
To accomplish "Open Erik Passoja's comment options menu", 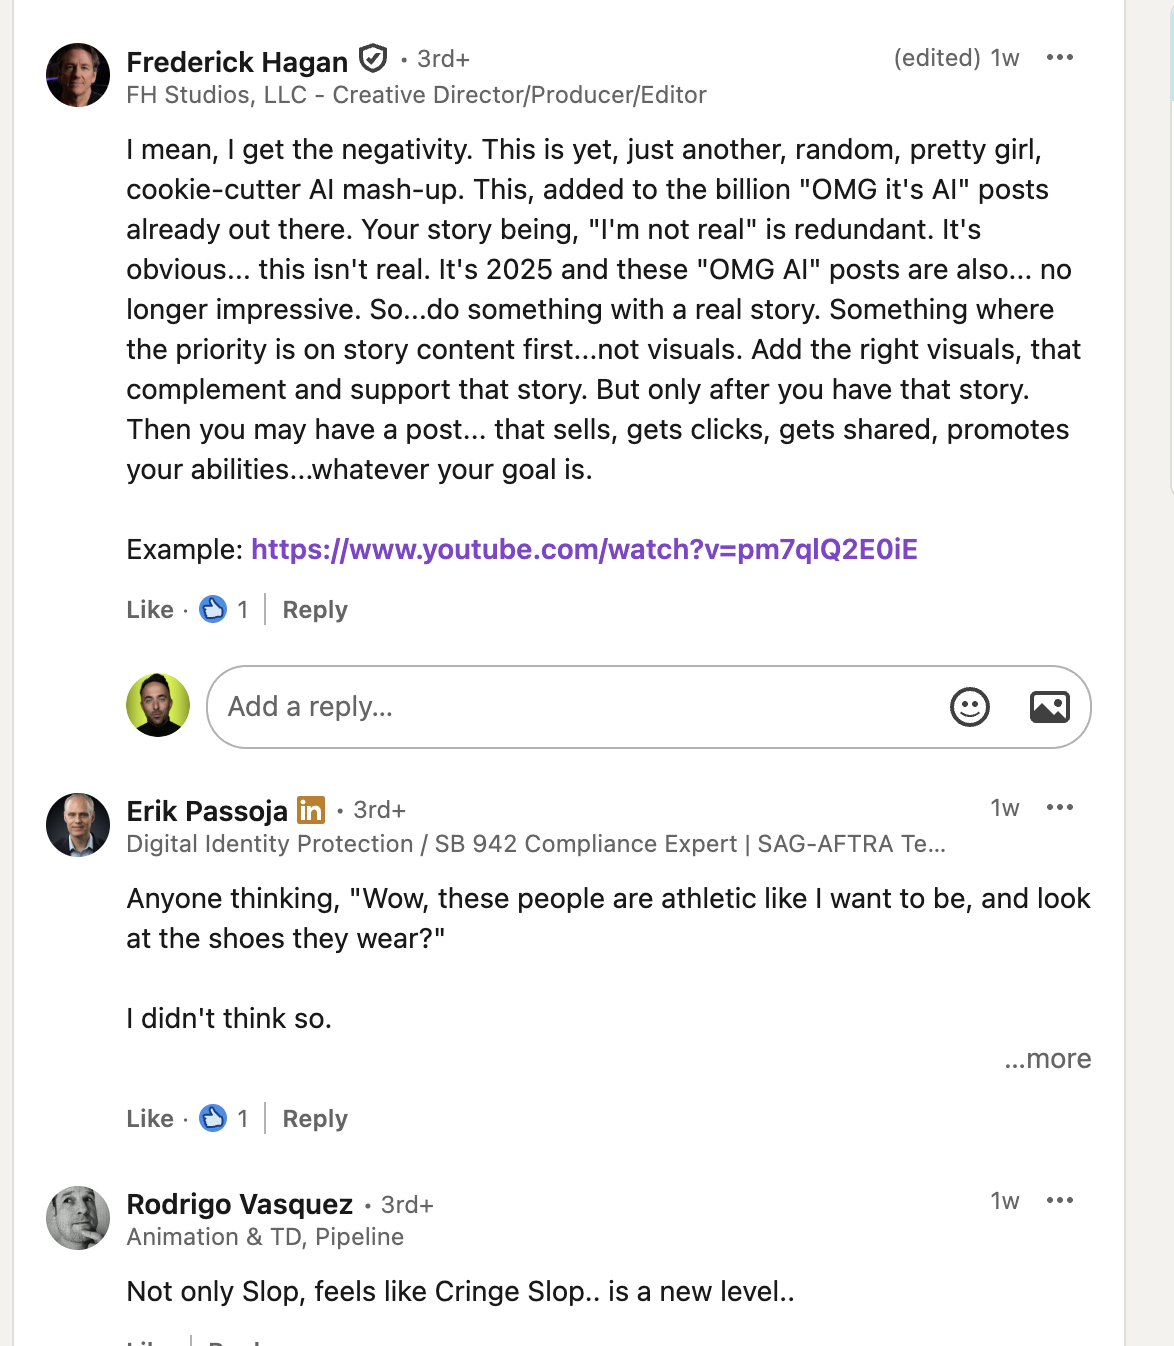I will (1059, 808).
